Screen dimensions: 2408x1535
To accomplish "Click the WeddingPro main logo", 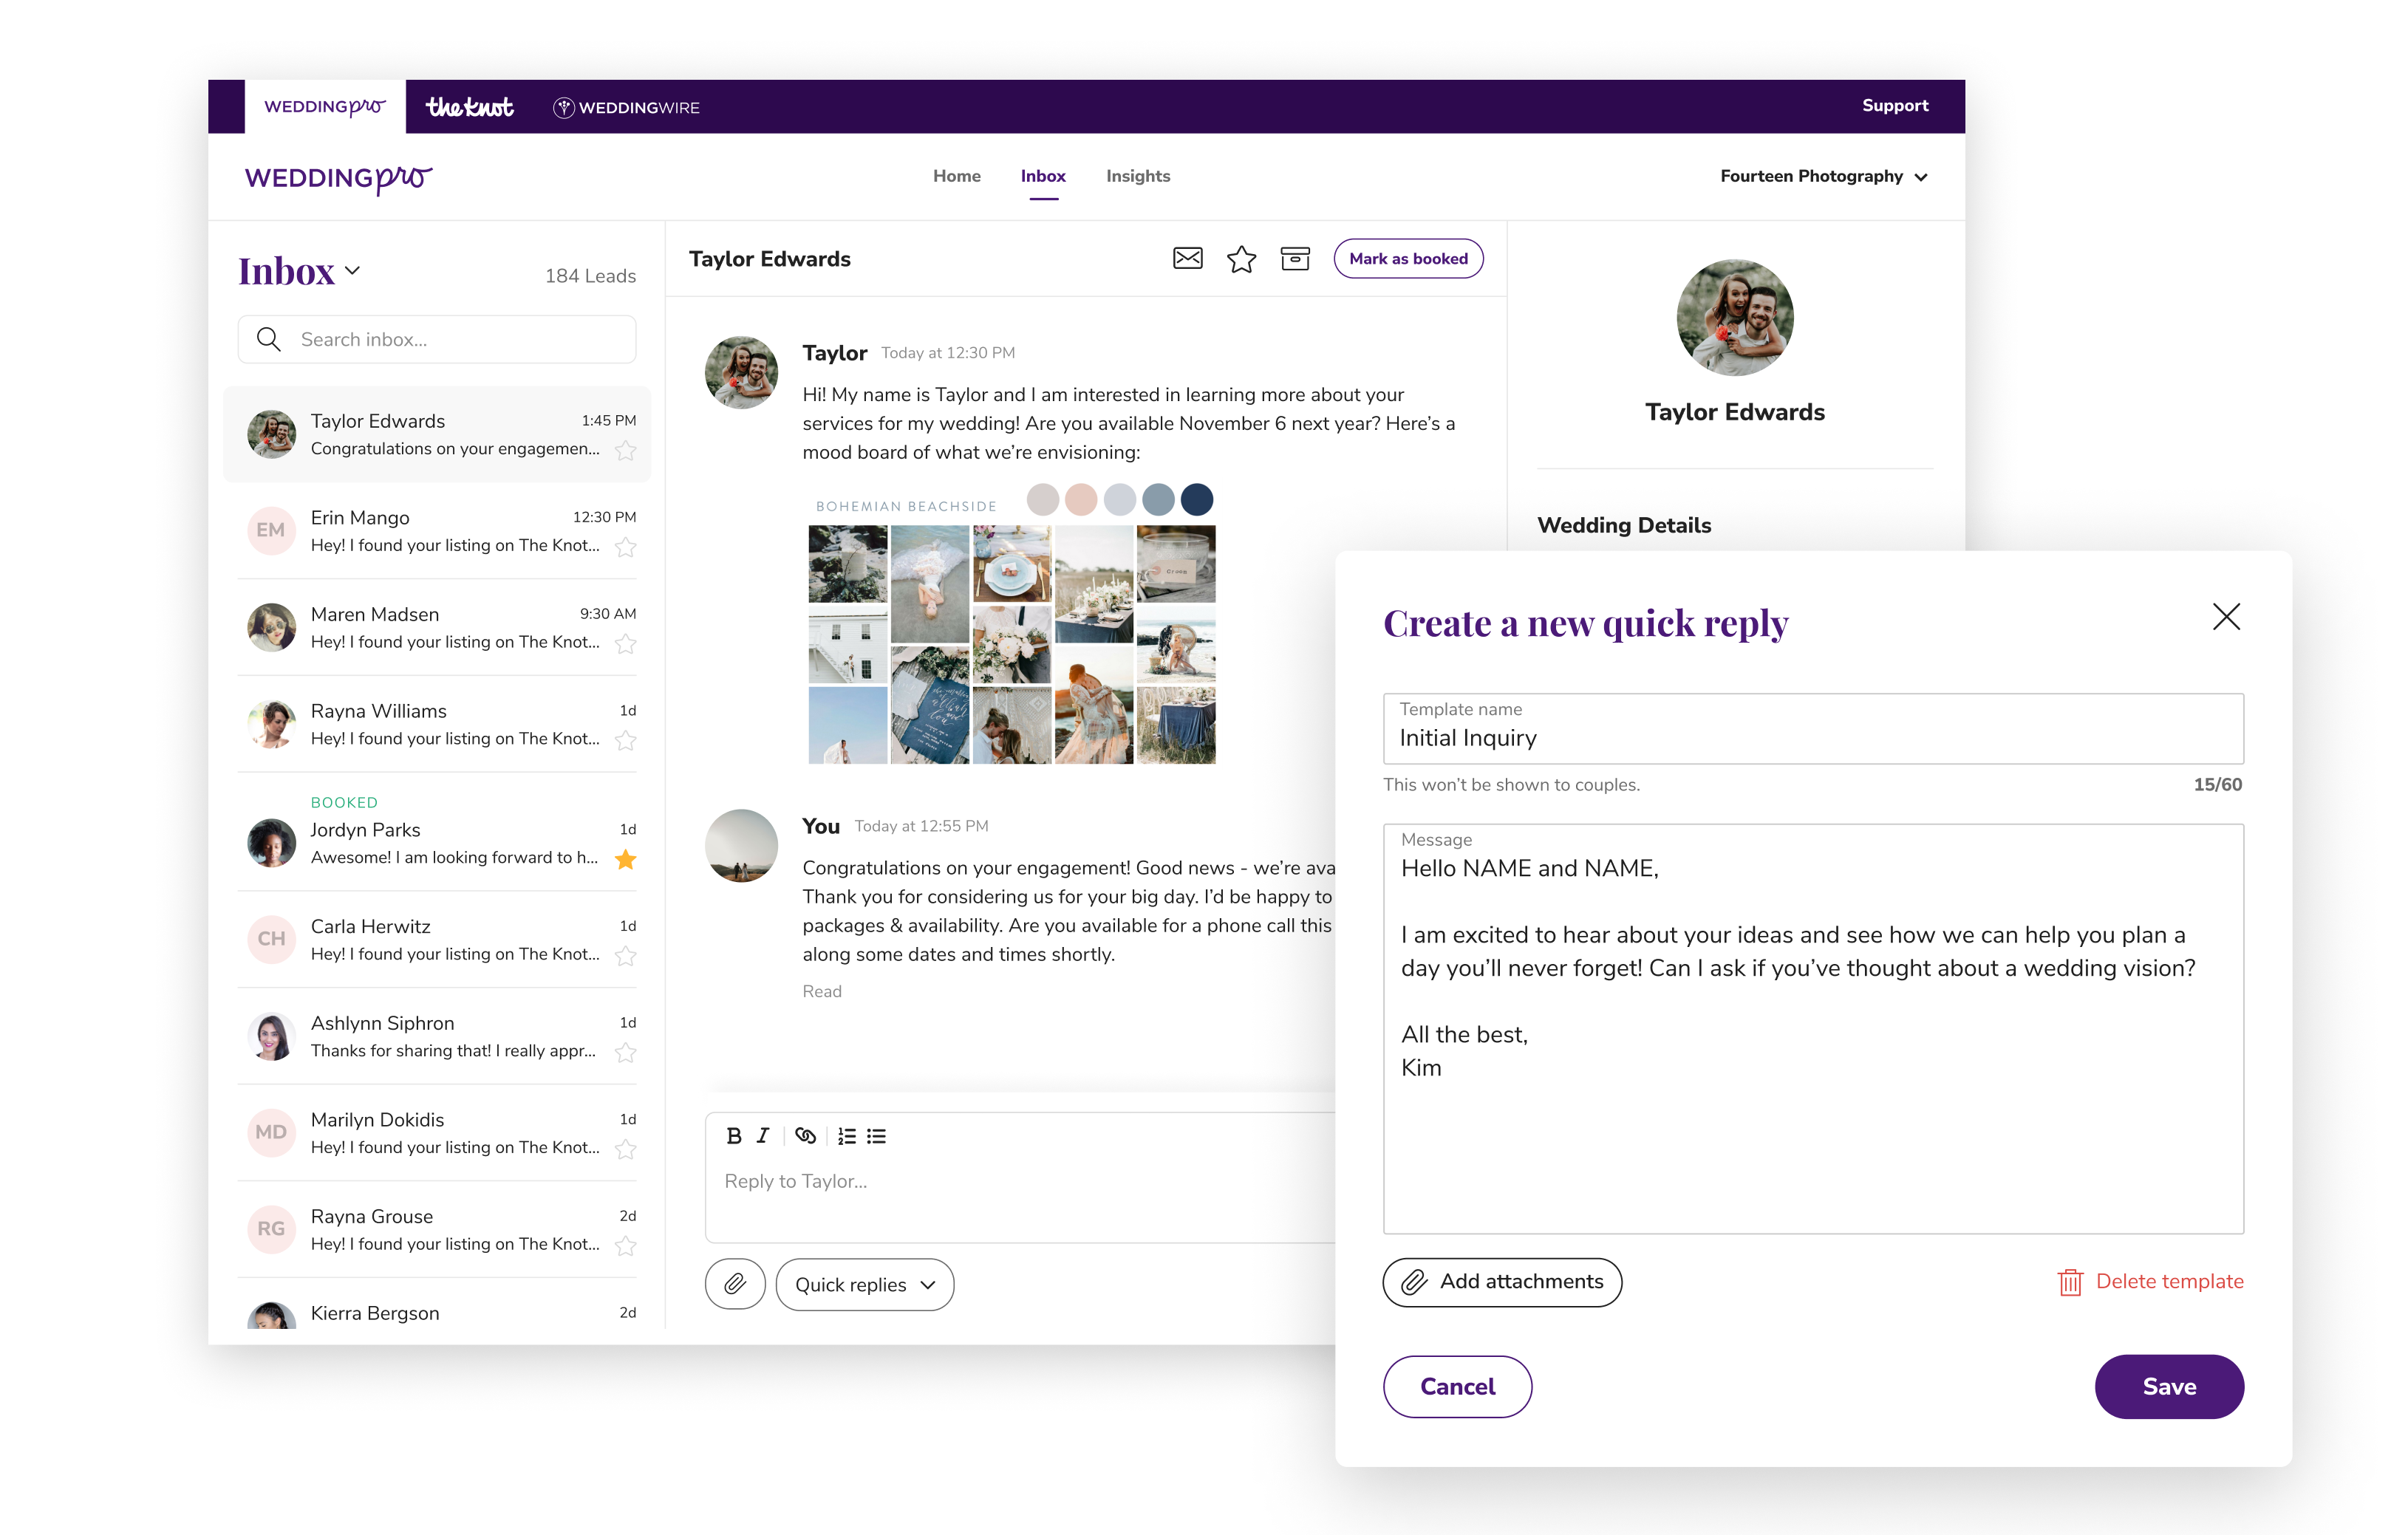I will click(x=338, y=179).
